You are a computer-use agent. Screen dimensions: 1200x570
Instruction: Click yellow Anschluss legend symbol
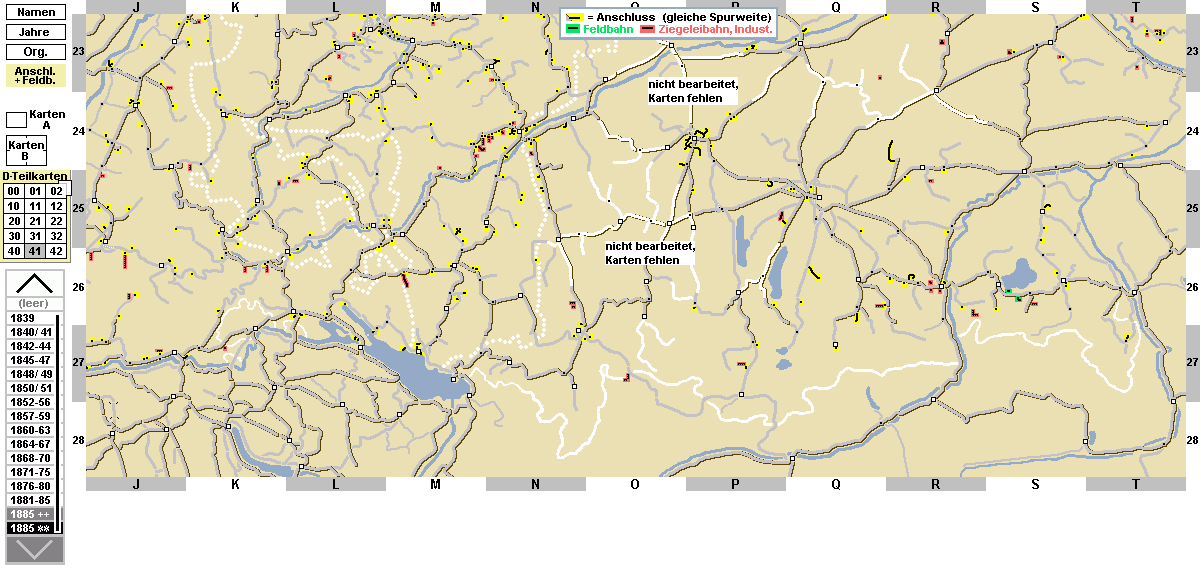point(573,17)
